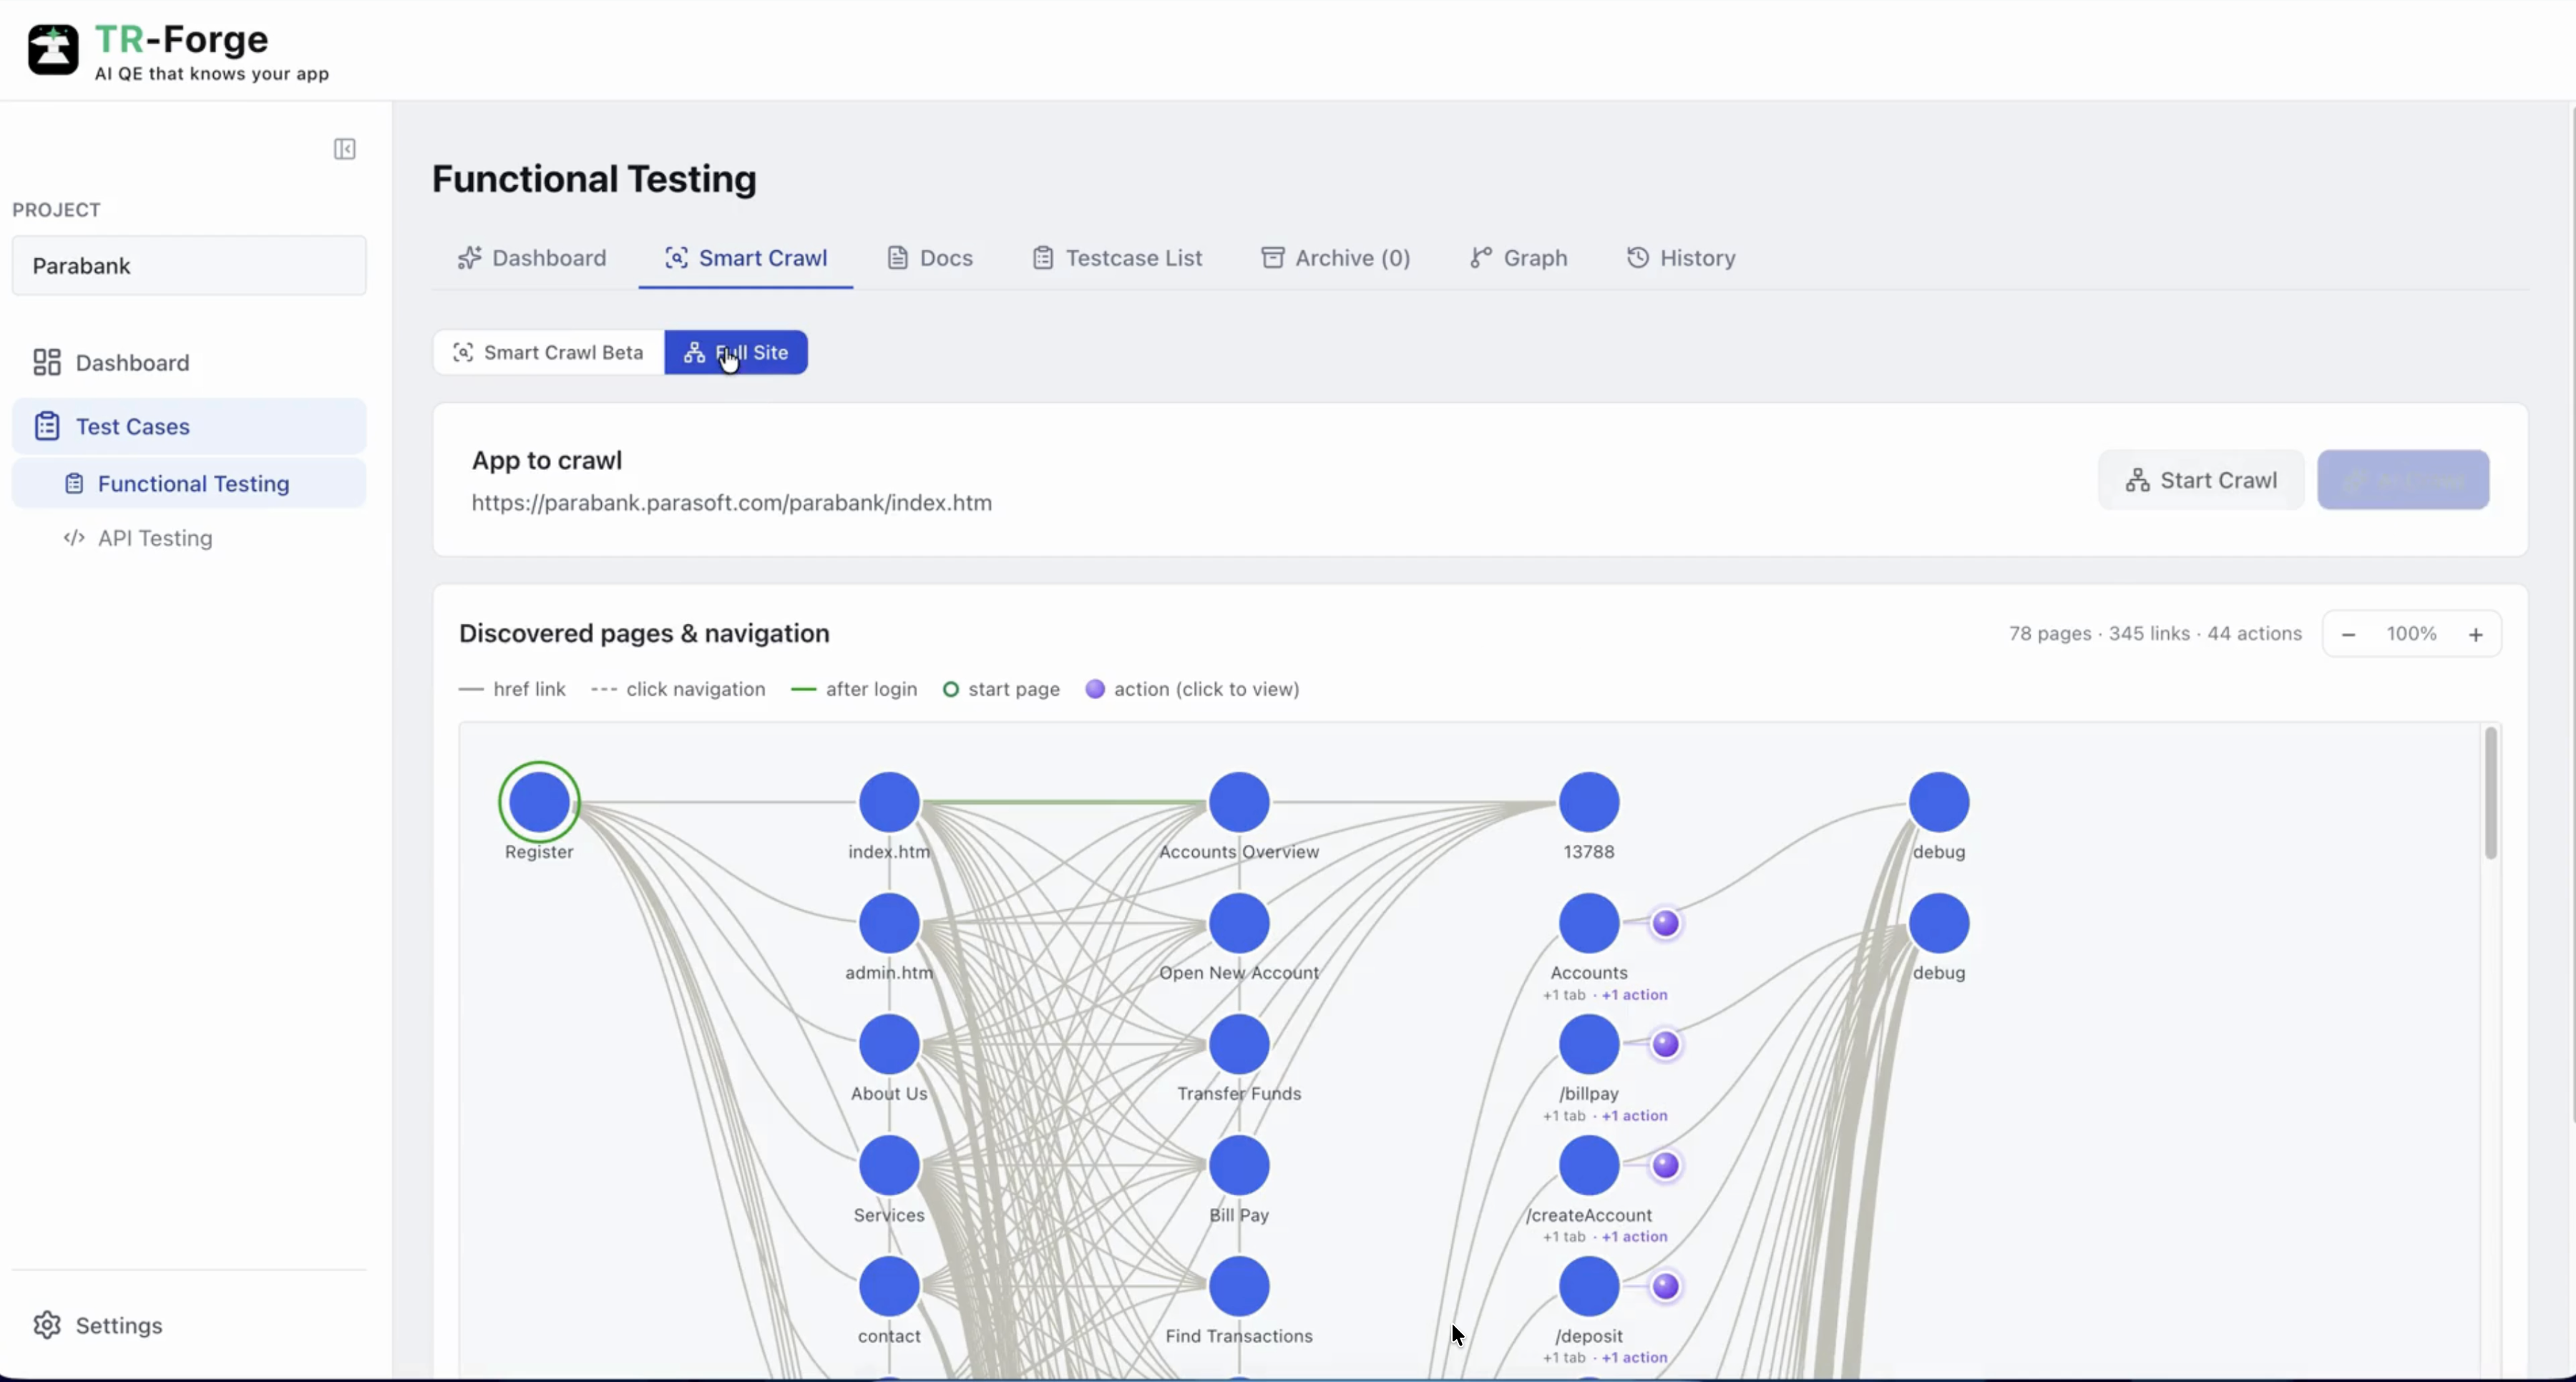Click the 'click navigation' legend entry
This screenshot has width=2576, height=1382.
click(x=678, y=689)
